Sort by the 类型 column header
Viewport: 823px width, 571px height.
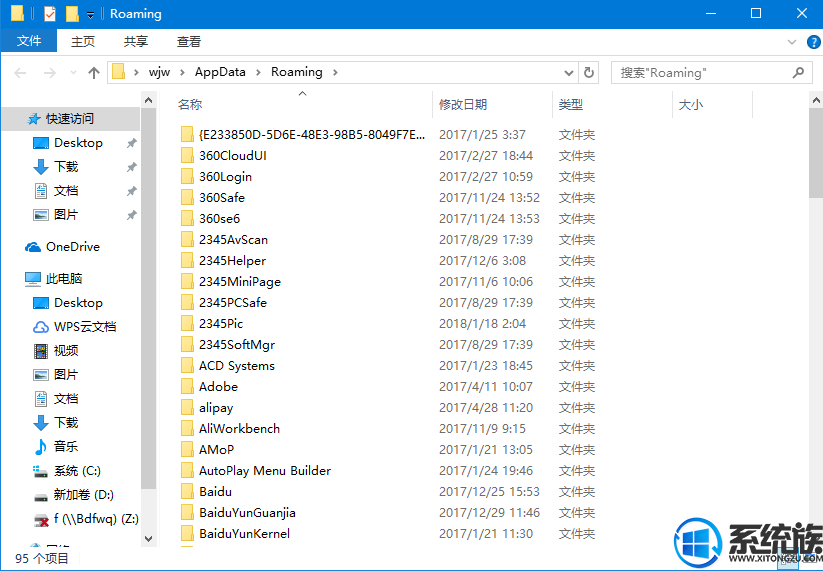pos(571,104)
